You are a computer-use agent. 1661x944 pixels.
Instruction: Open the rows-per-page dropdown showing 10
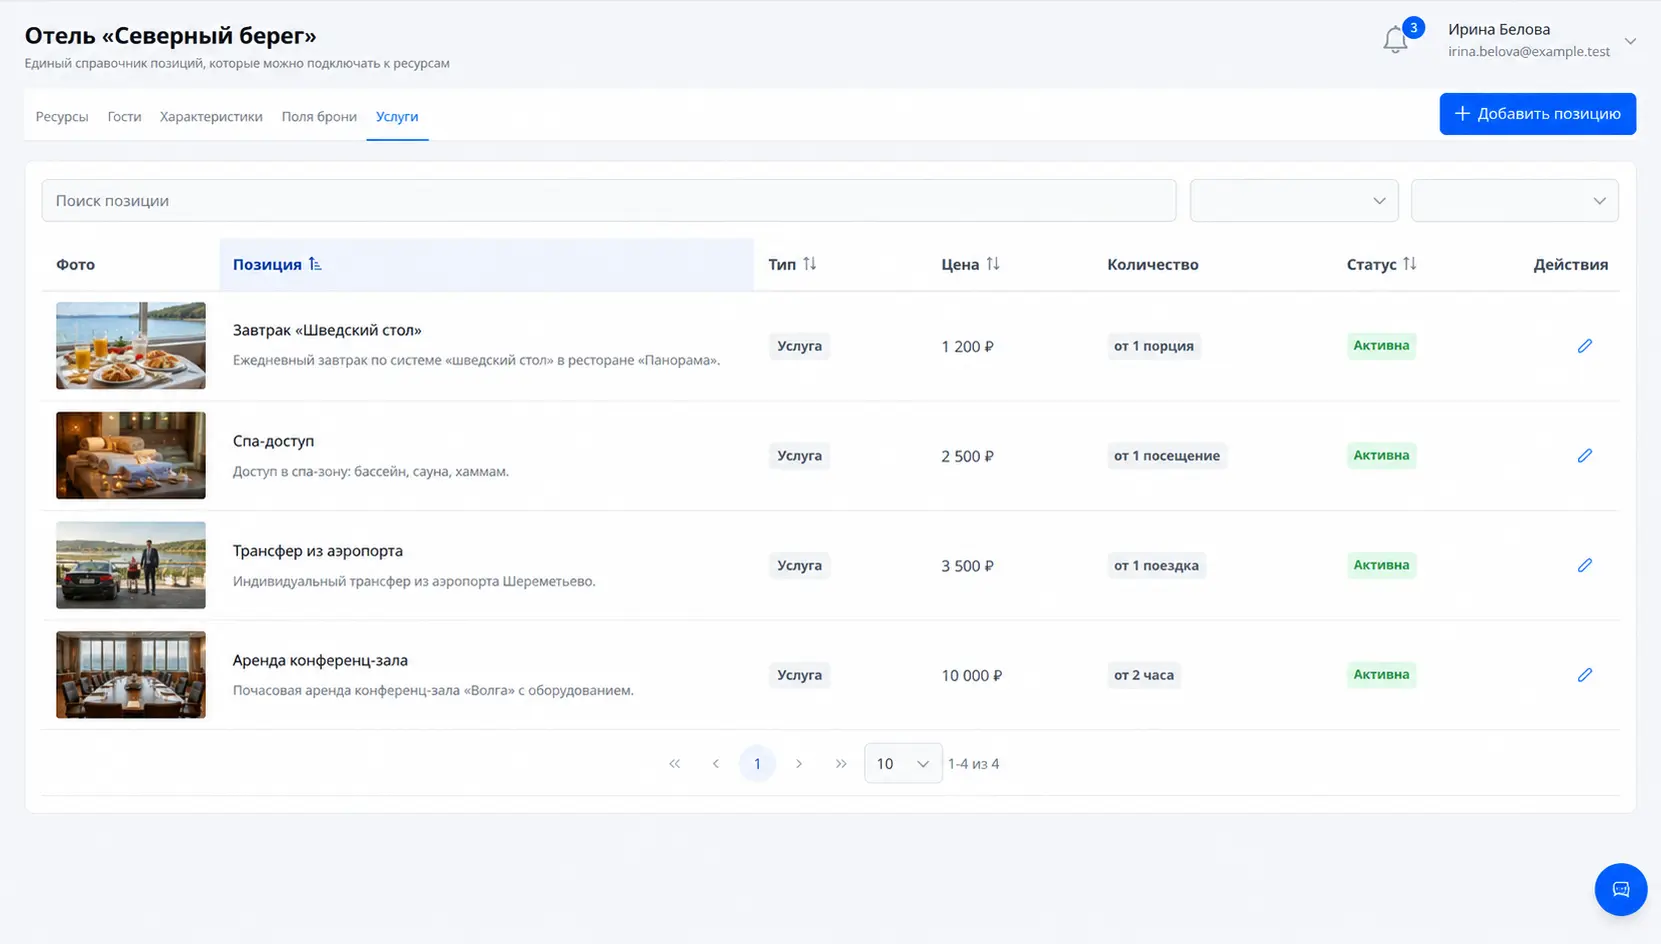point(903,764)
